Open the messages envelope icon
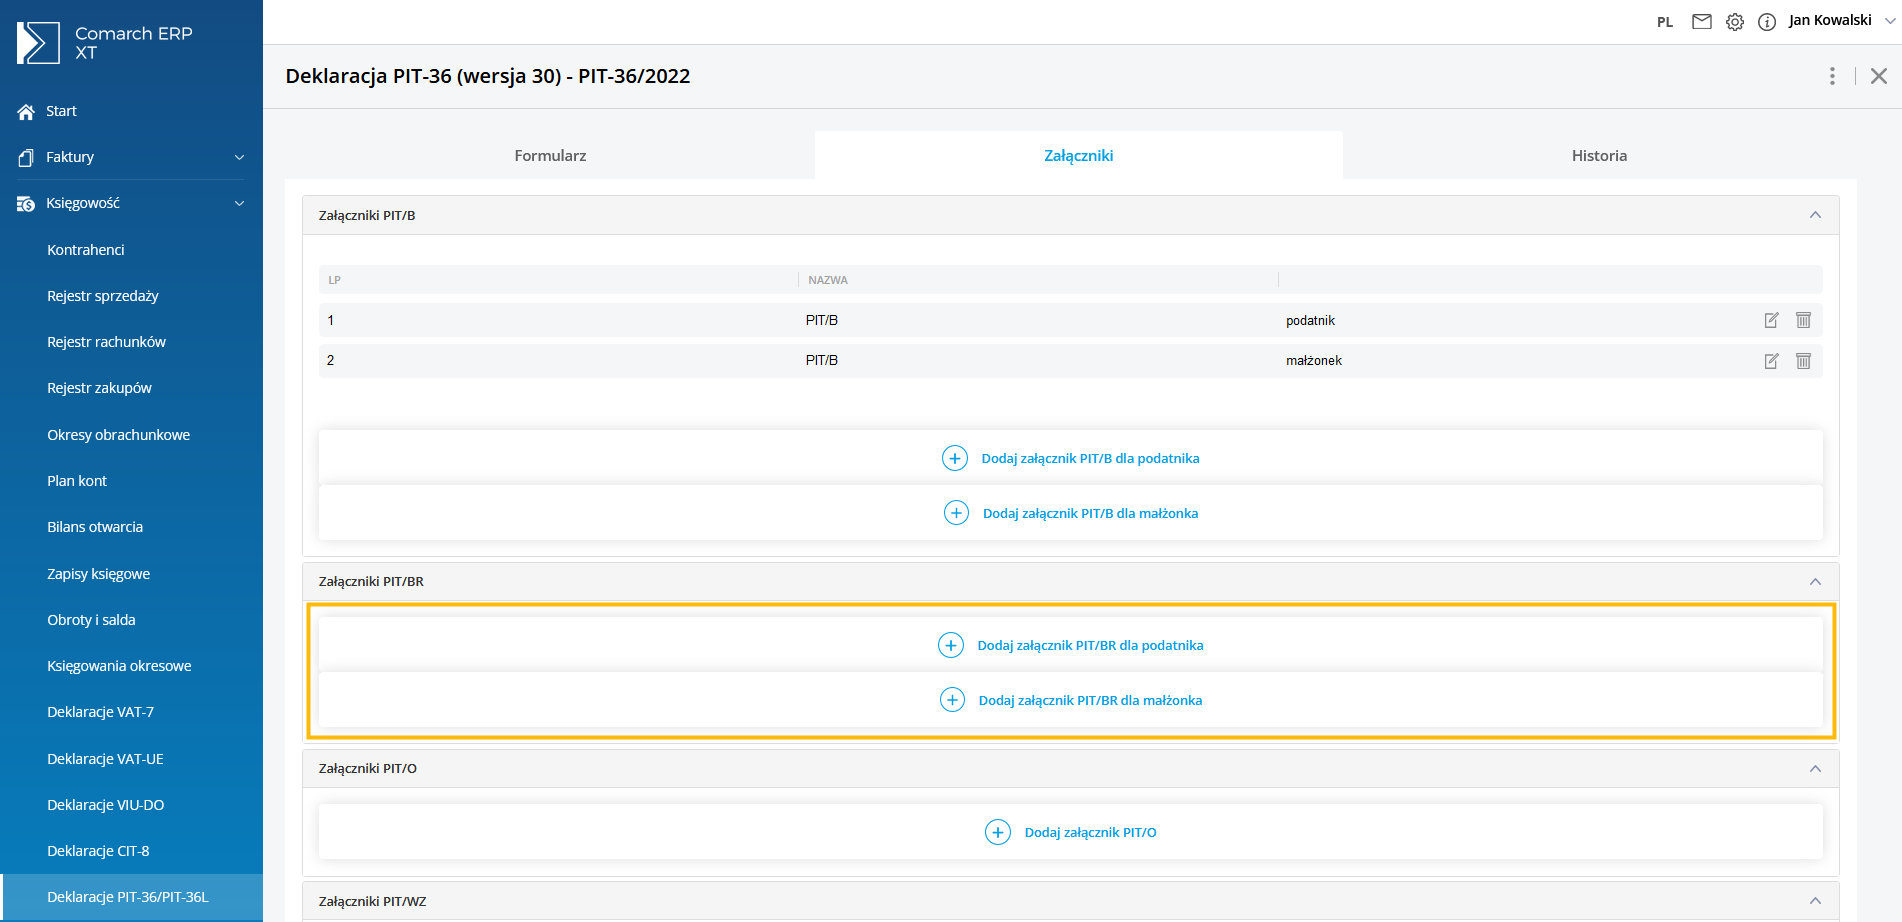1902x922 pixels. click(1701, 21)
